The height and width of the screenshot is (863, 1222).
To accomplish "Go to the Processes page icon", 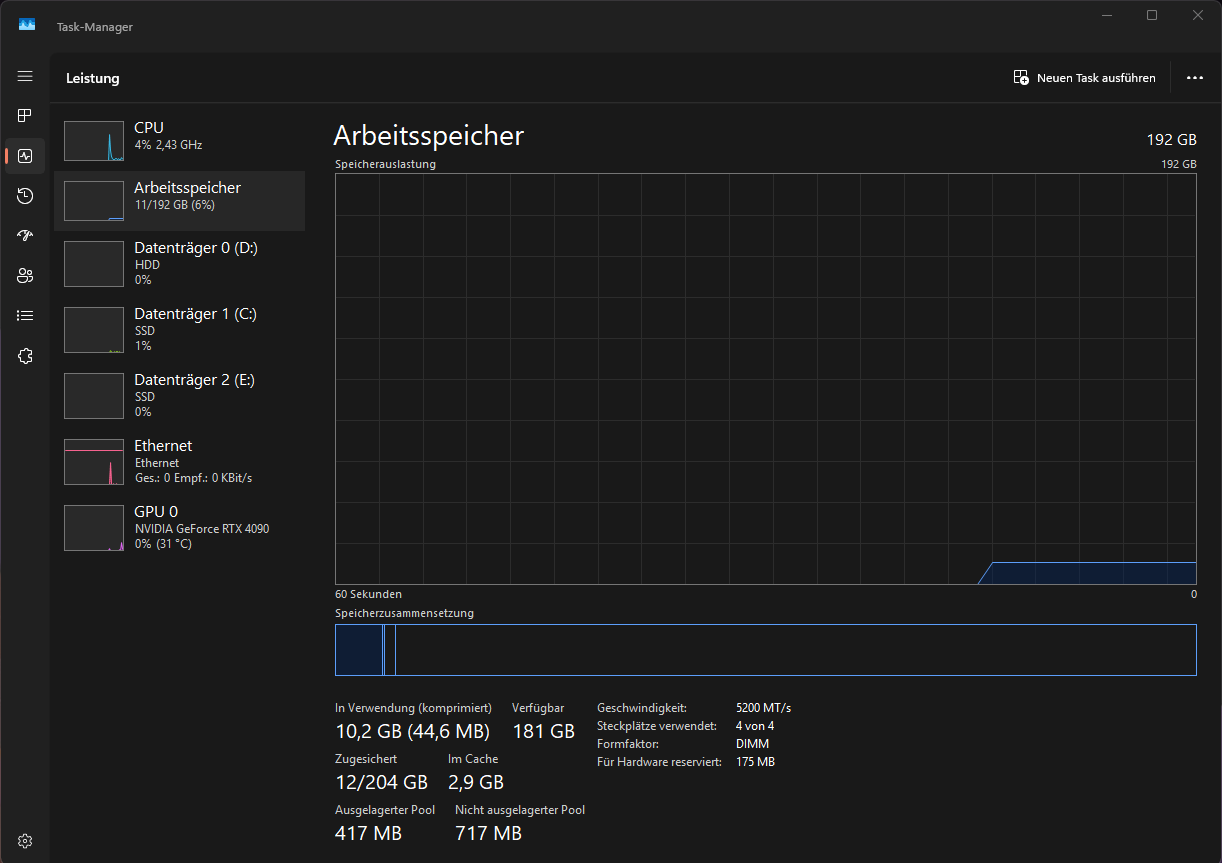I will (x=25, y=116).
